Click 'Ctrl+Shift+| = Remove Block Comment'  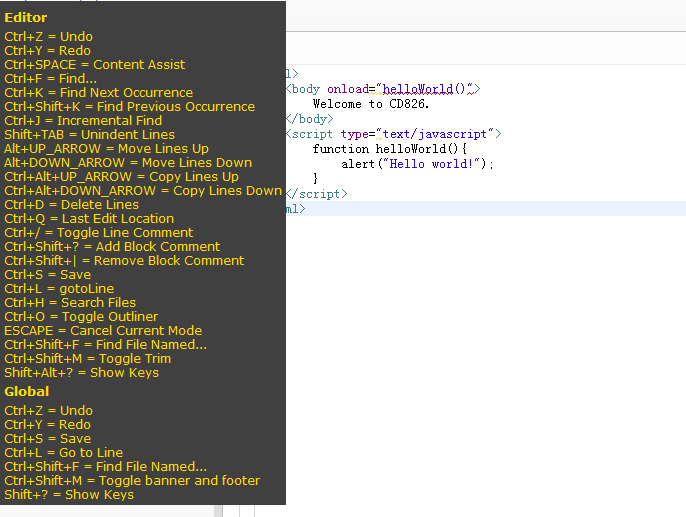point(124,261)
